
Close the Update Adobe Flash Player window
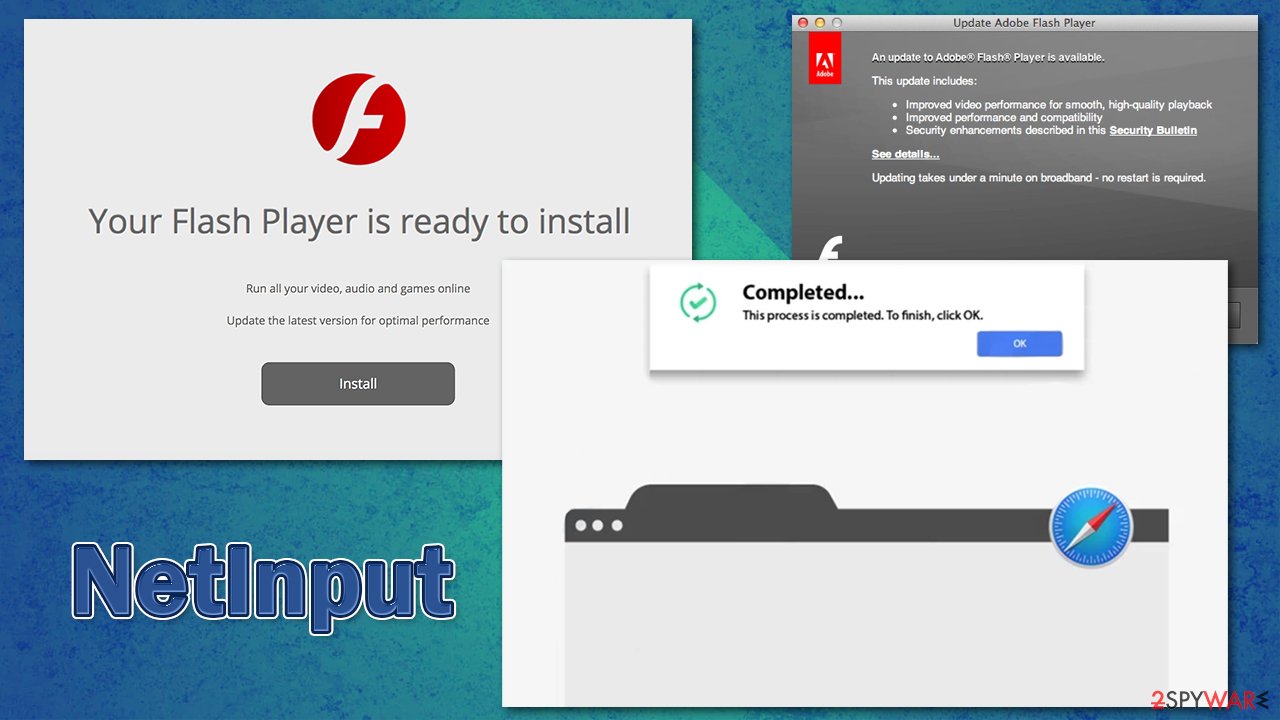[802, 22]
